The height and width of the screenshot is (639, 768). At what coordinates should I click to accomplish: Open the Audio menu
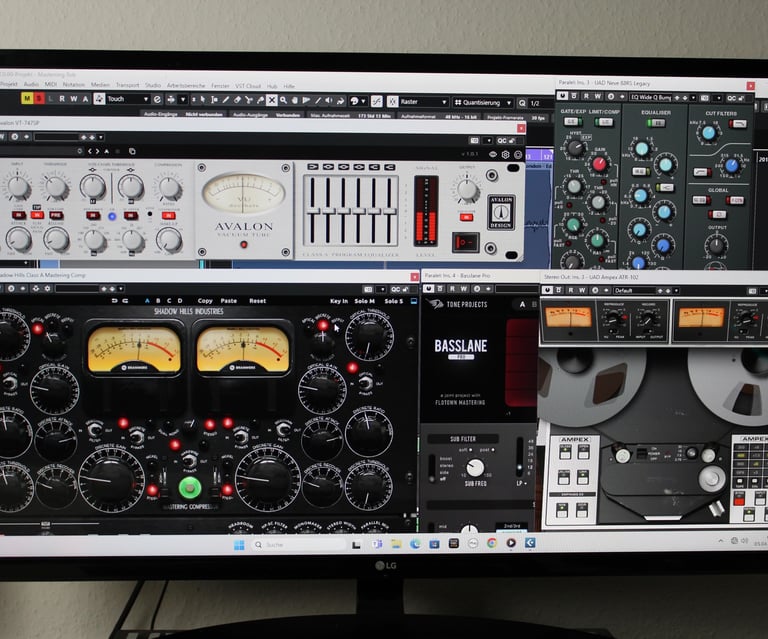pyautogui.click(x=31, y=84)
